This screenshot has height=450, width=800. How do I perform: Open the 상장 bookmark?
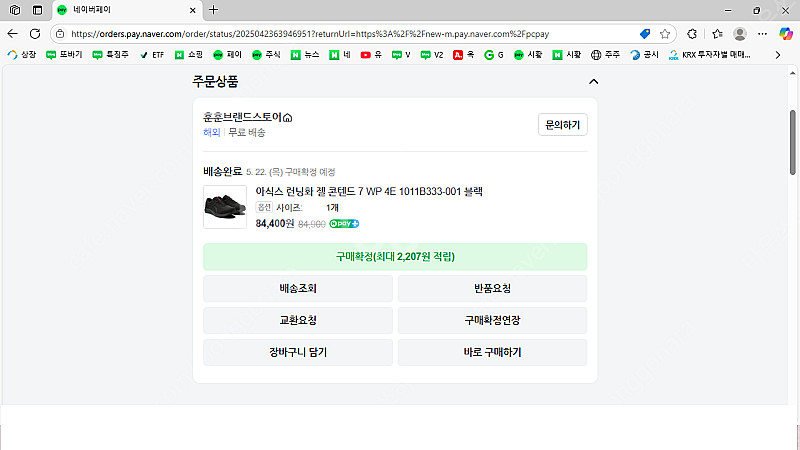pyautogui.click(x=22, y=55)
